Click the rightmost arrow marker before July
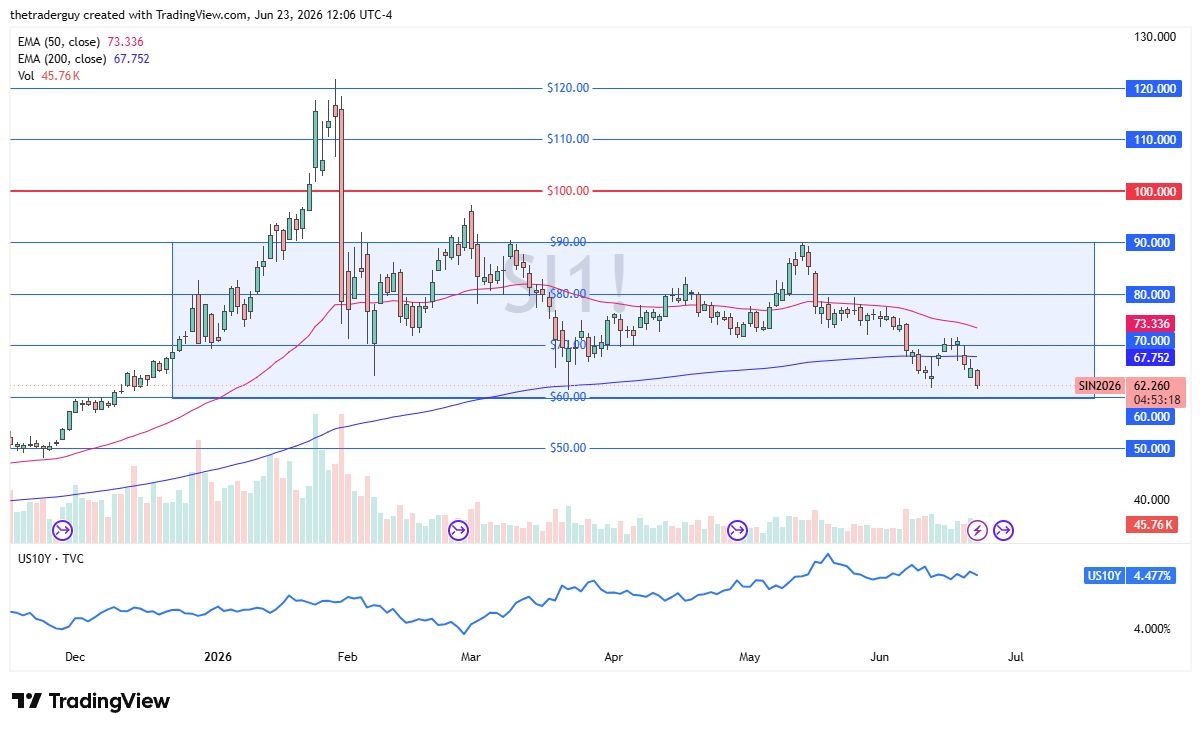The height and width of the screenshot is (731, 1201). click(x=1004, y=530)
